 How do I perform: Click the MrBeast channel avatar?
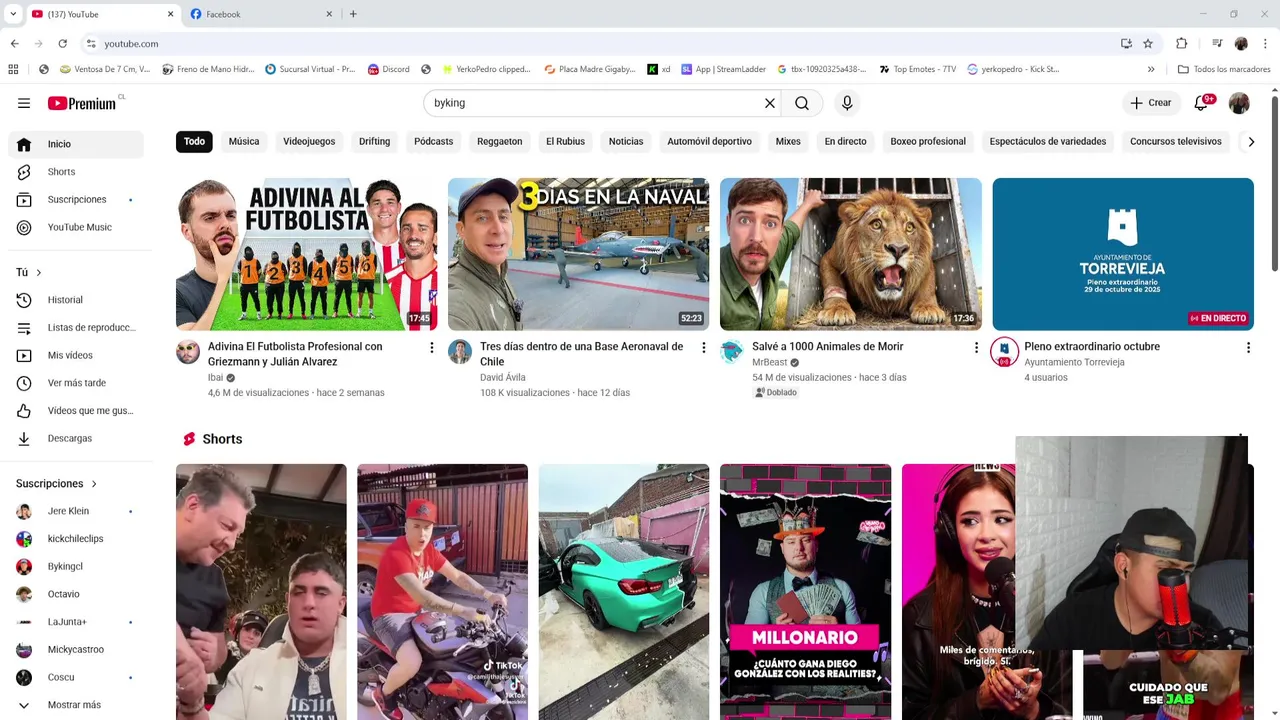pos(732,352)
